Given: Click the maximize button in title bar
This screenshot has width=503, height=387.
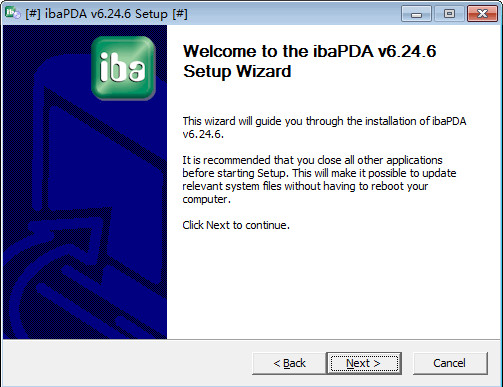Looking at the screenshot, I should [449, 14].
